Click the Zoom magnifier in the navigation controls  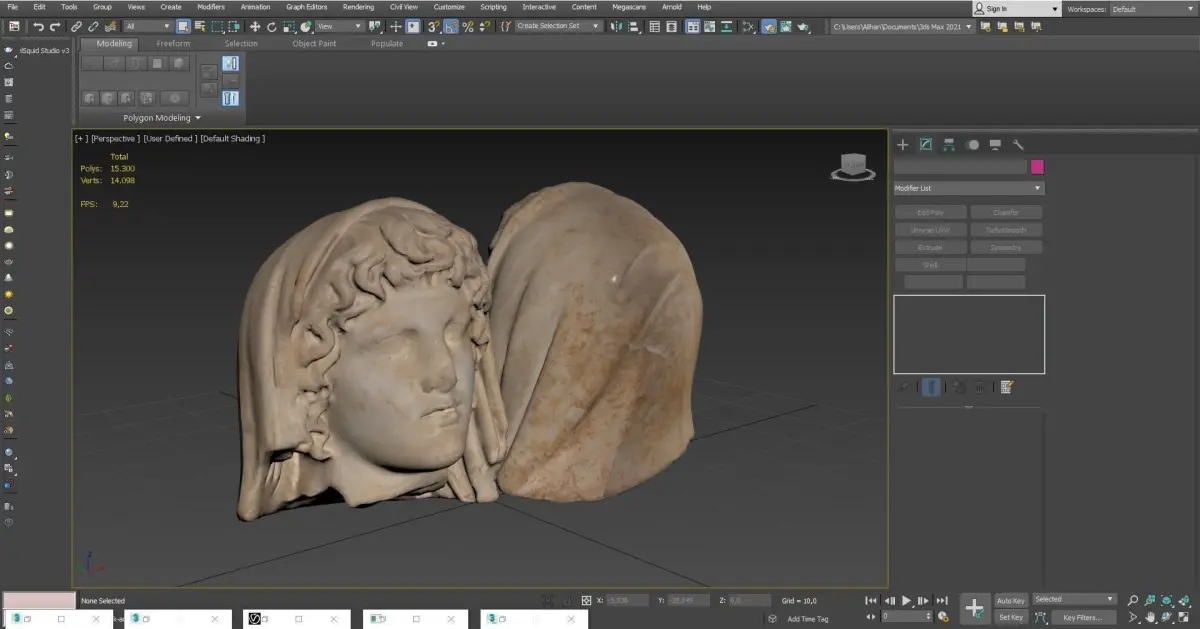tap(1133, 600)
